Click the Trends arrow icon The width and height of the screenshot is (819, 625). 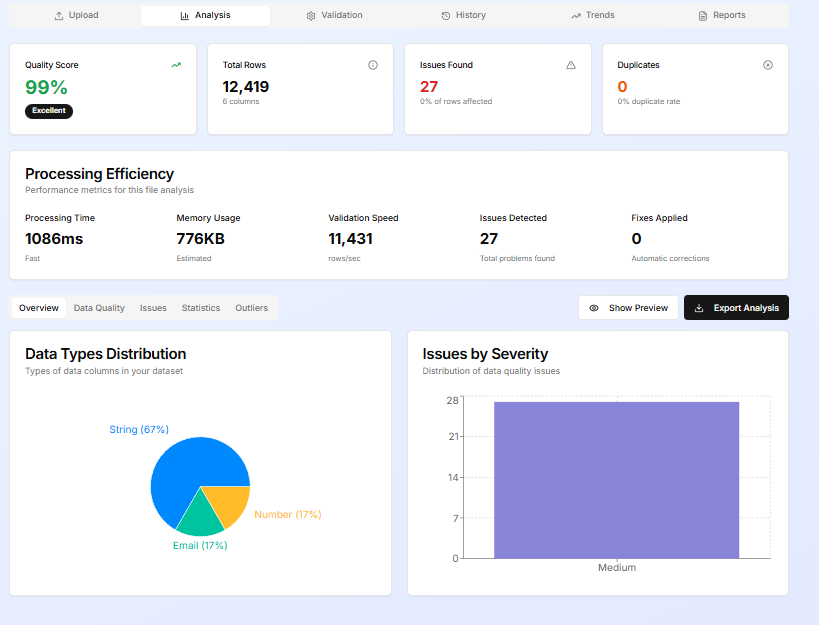[575, 15]
